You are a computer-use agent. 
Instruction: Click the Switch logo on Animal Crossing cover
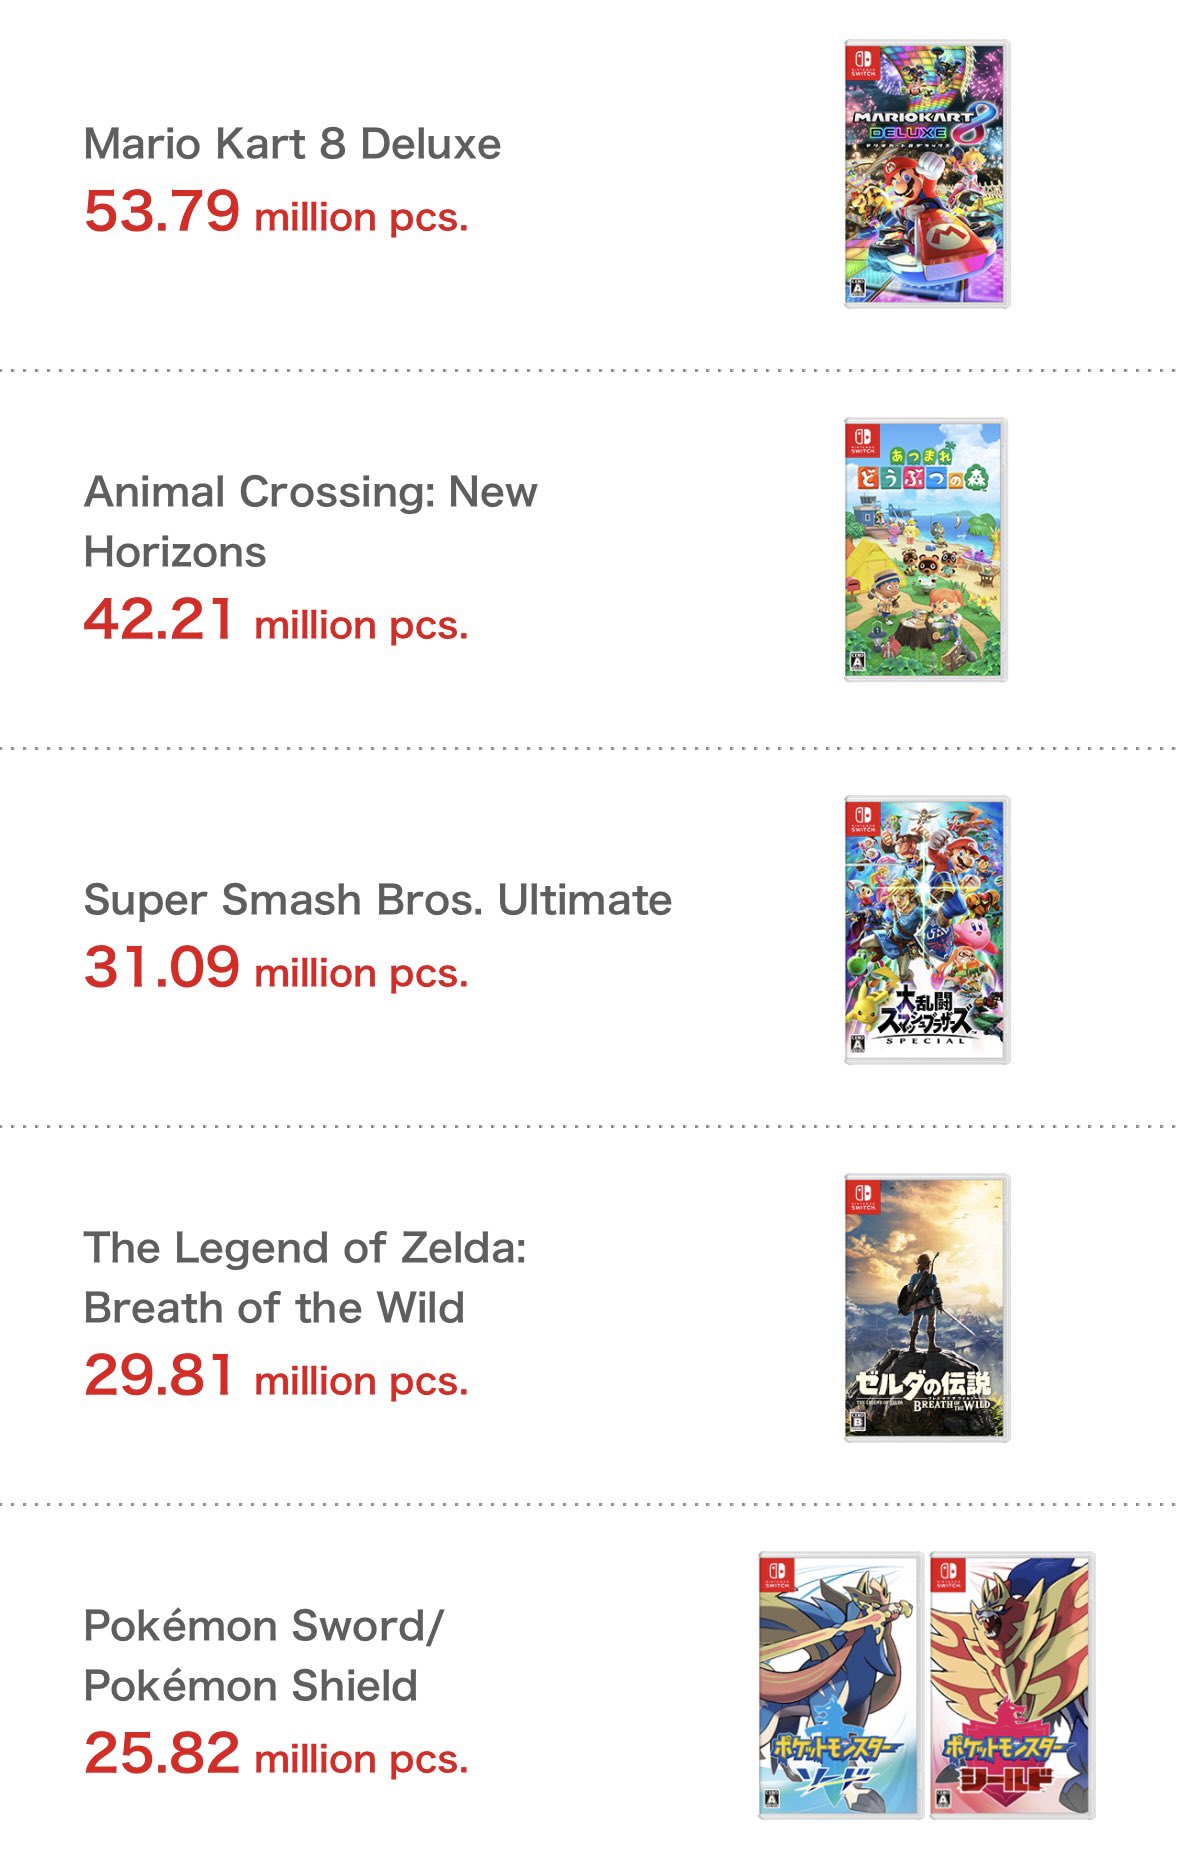(862, 439)
